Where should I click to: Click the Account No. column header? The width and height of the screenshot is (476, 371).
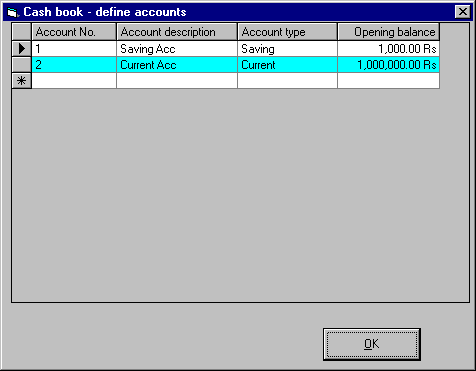[x=74, y=32]
